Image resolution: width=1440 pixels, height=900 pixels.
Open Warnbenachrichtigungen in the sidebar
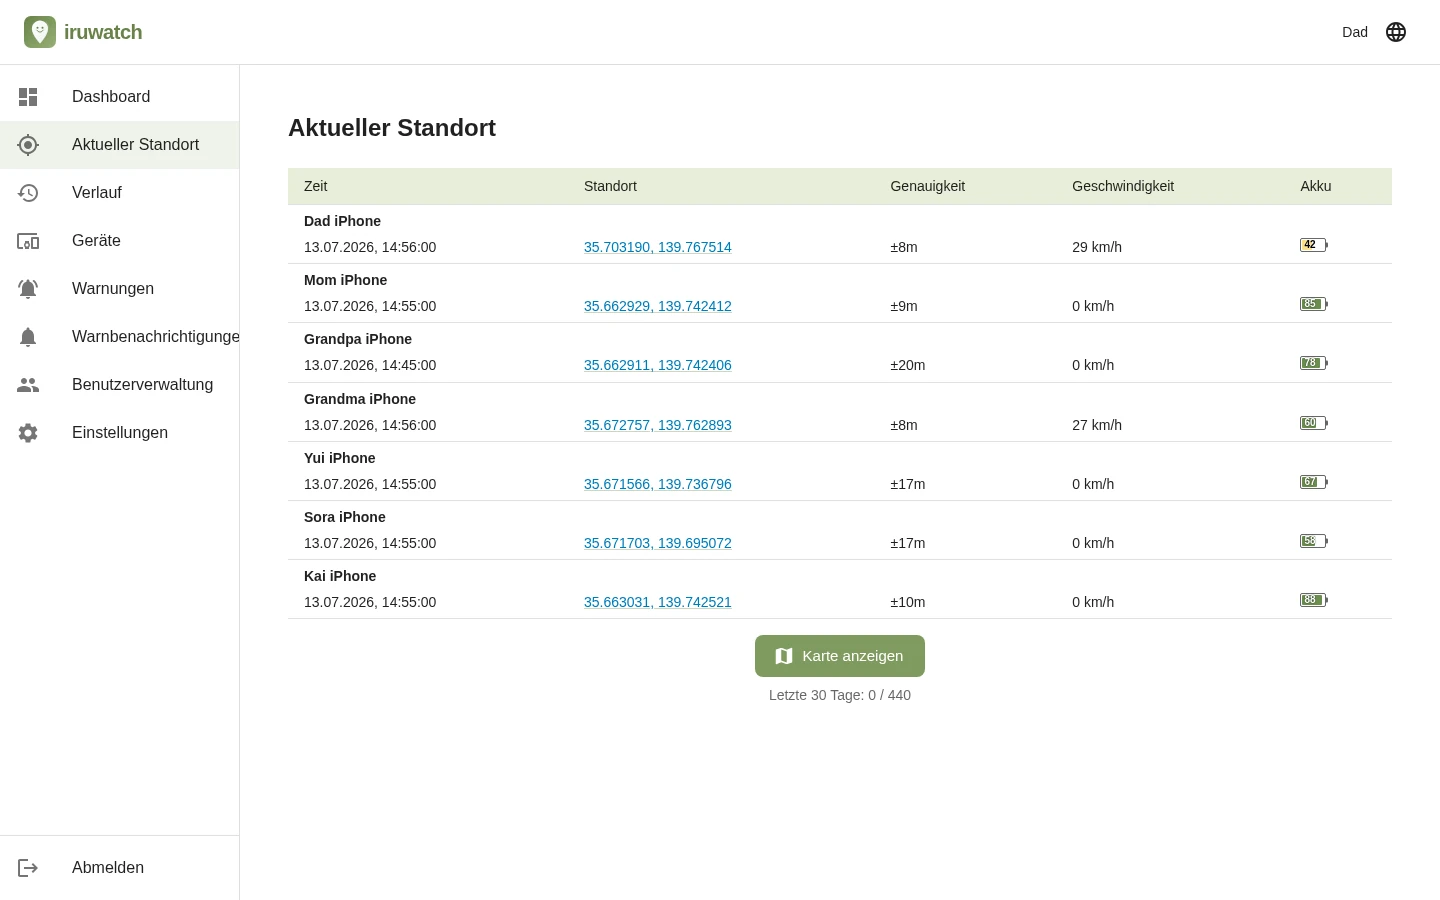click(x=120, y=337)
